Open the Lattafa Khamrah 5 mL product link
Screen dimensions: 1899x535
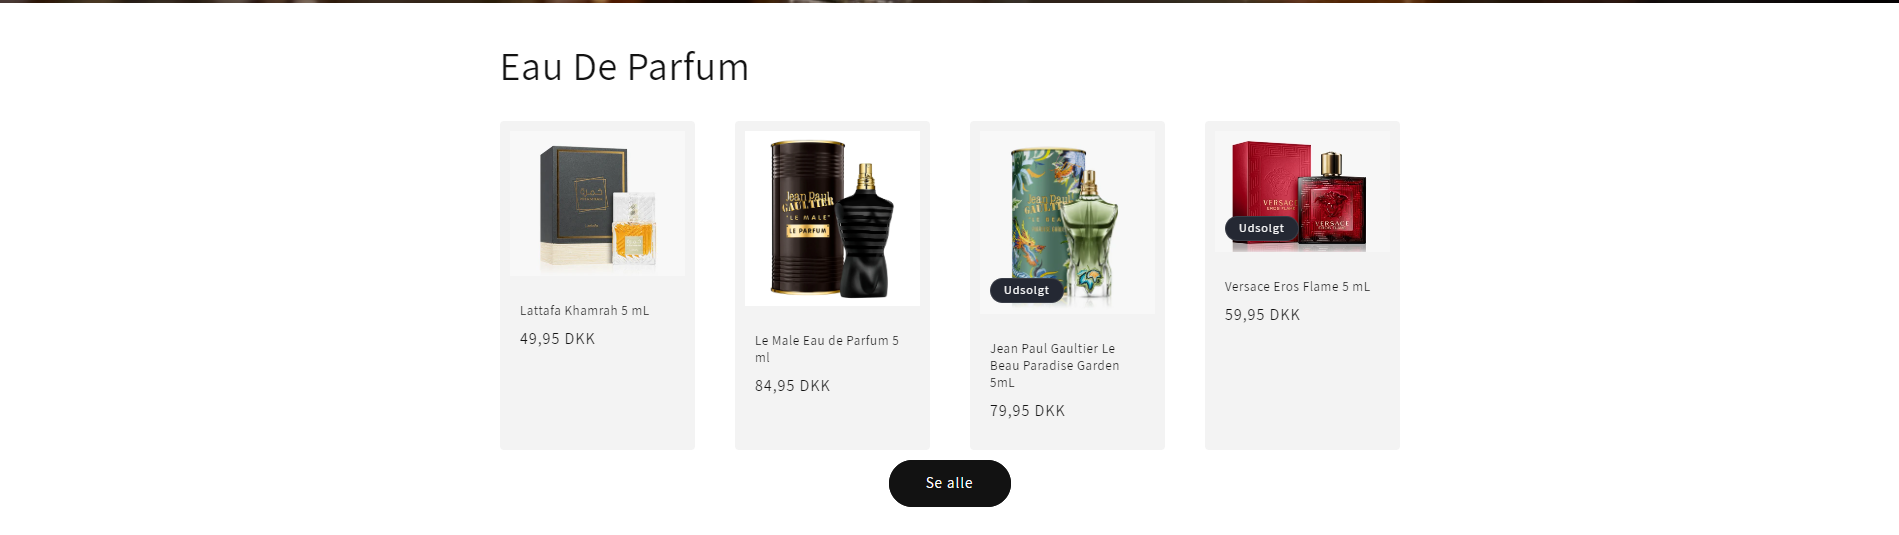(584, 311)
